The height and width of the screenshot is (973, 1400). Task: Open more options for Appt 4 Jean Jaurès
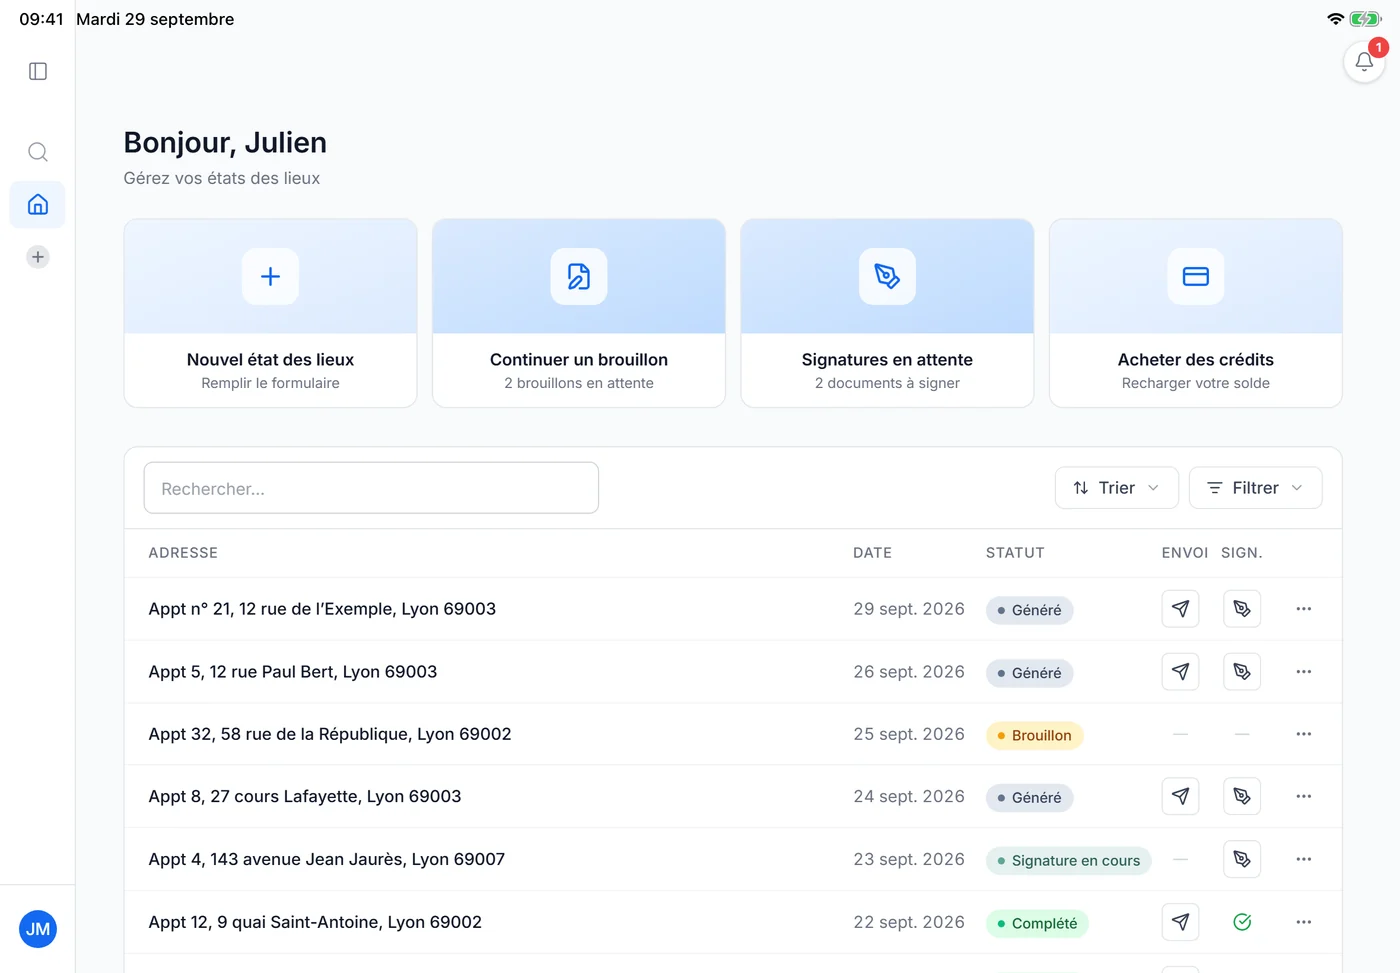coord(1304,859)
